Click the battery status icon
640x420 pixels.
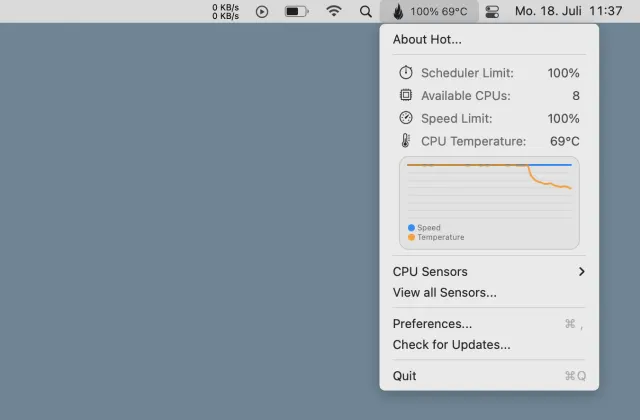297,11
